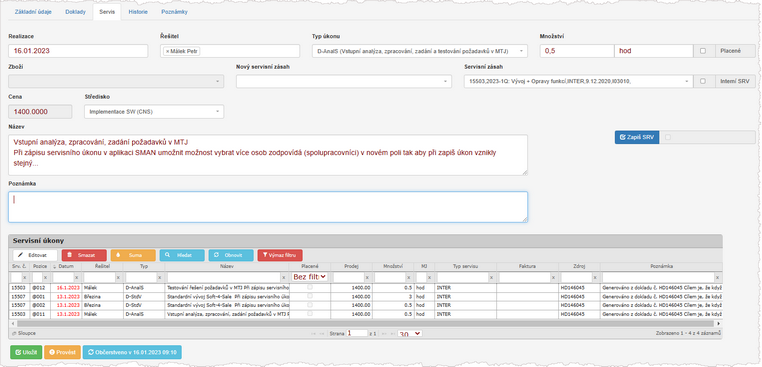Clear the Množství column filter

(x=409, y=277)
